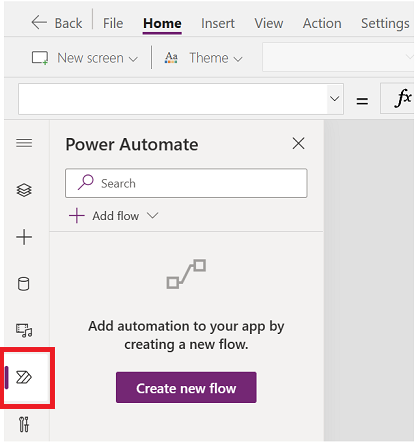Open the Settings tab

click(385, 23)
